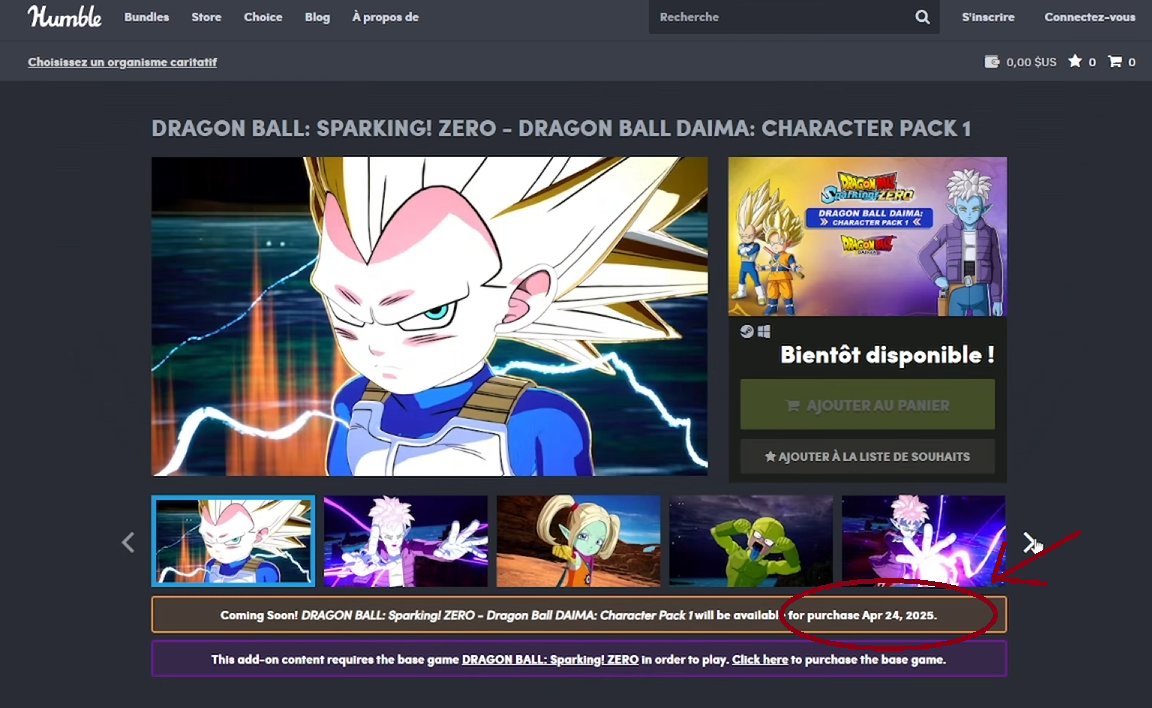This screenshot has width=1152, height=708.
Task: Select the pink-haired character casting purple energy thumbnail
Action: [406, 541]
